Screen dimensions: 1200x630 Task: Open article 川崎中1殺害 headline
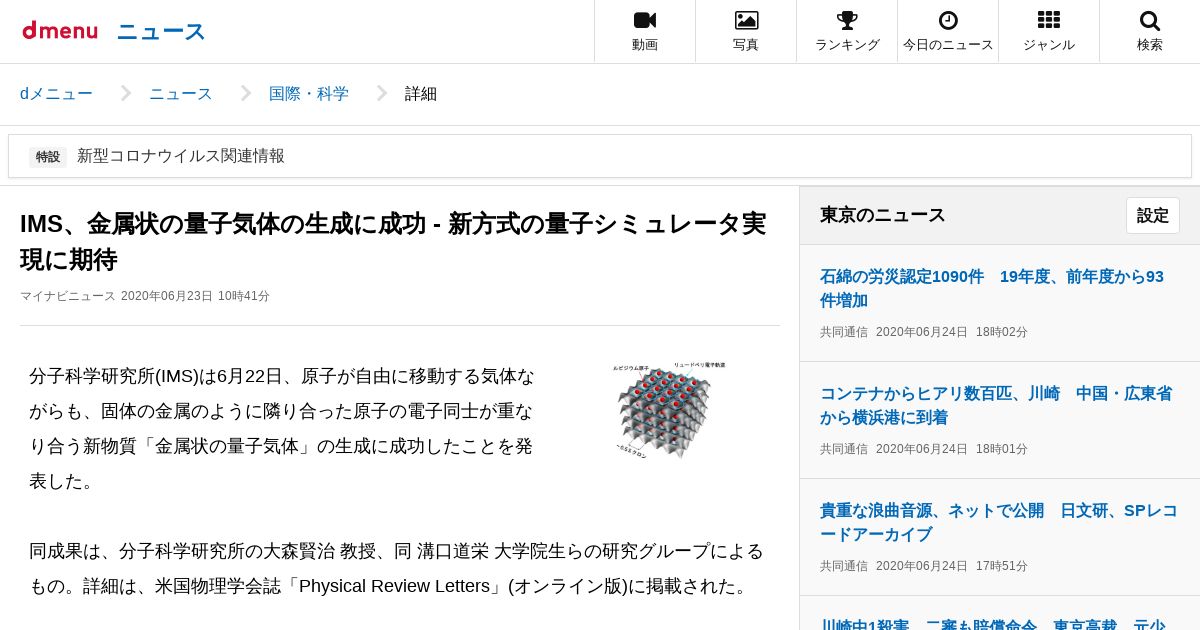click(x=993, y=624)
